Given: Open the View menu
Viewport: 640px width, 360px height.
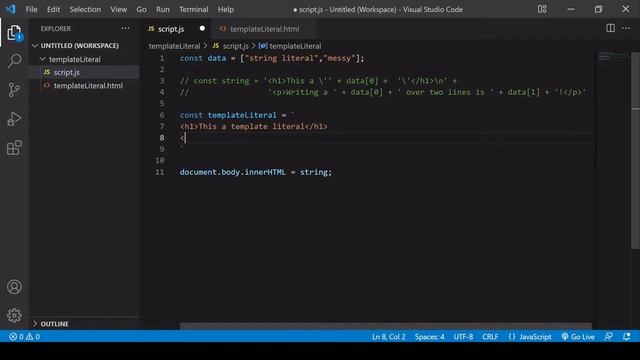Looking at the screenshot, I should click(x=118, y=9).
